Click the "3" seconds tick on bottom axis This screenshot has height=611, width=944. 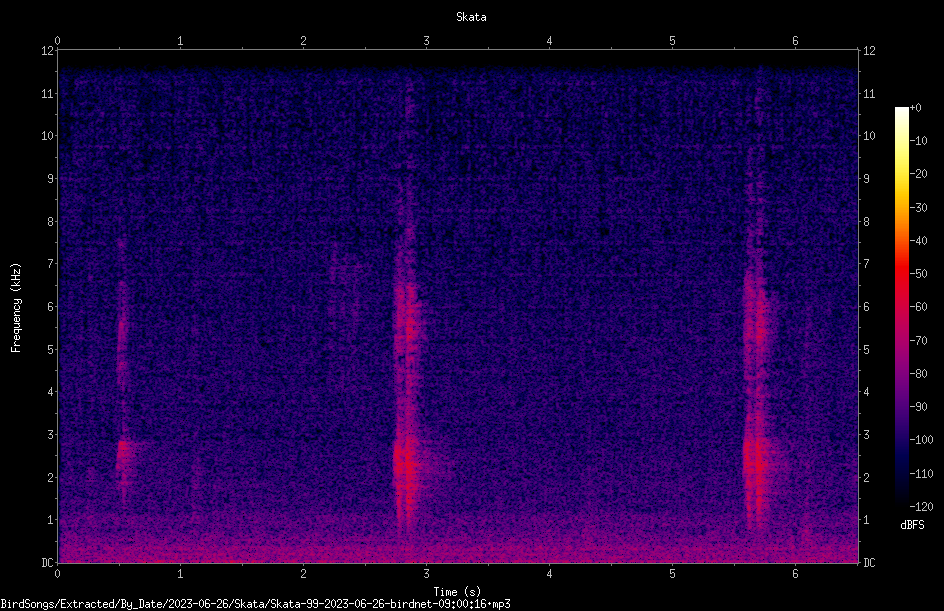pyautogui.click(x=426, y=574)
